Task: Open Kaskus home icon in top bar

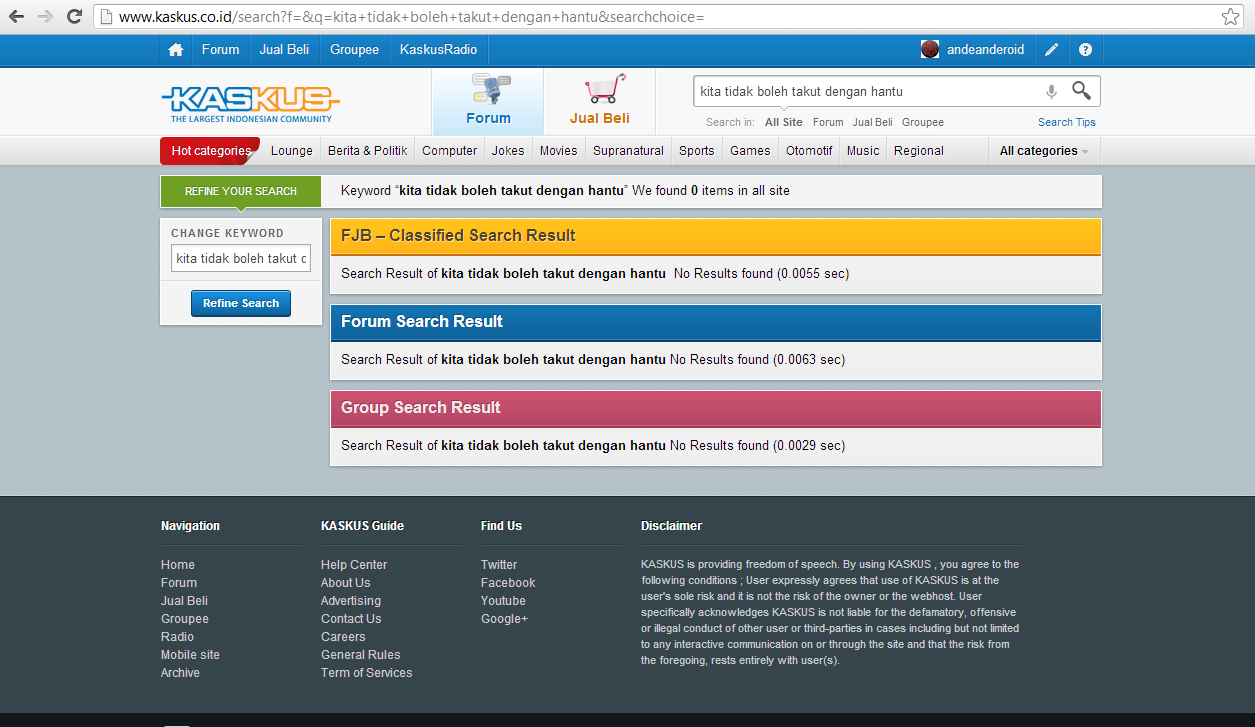Action: [x=176, y=50]
